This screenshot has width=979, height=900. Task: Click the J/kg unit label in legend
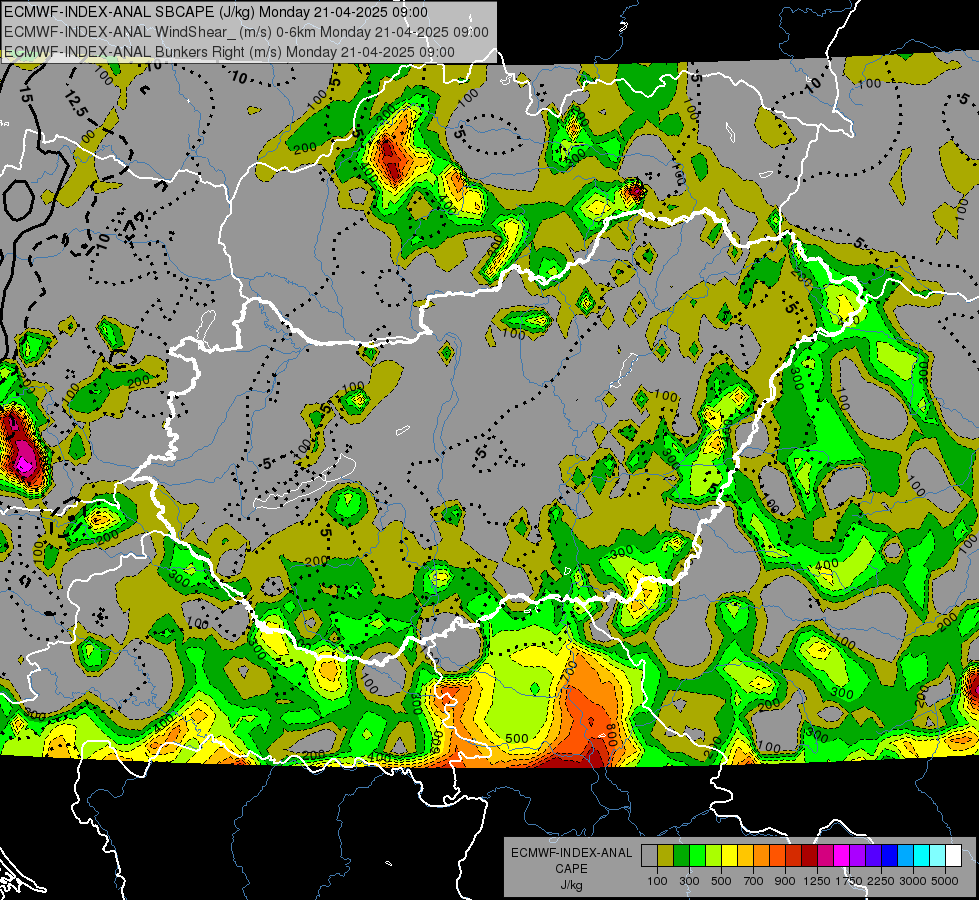click(571, 885)
